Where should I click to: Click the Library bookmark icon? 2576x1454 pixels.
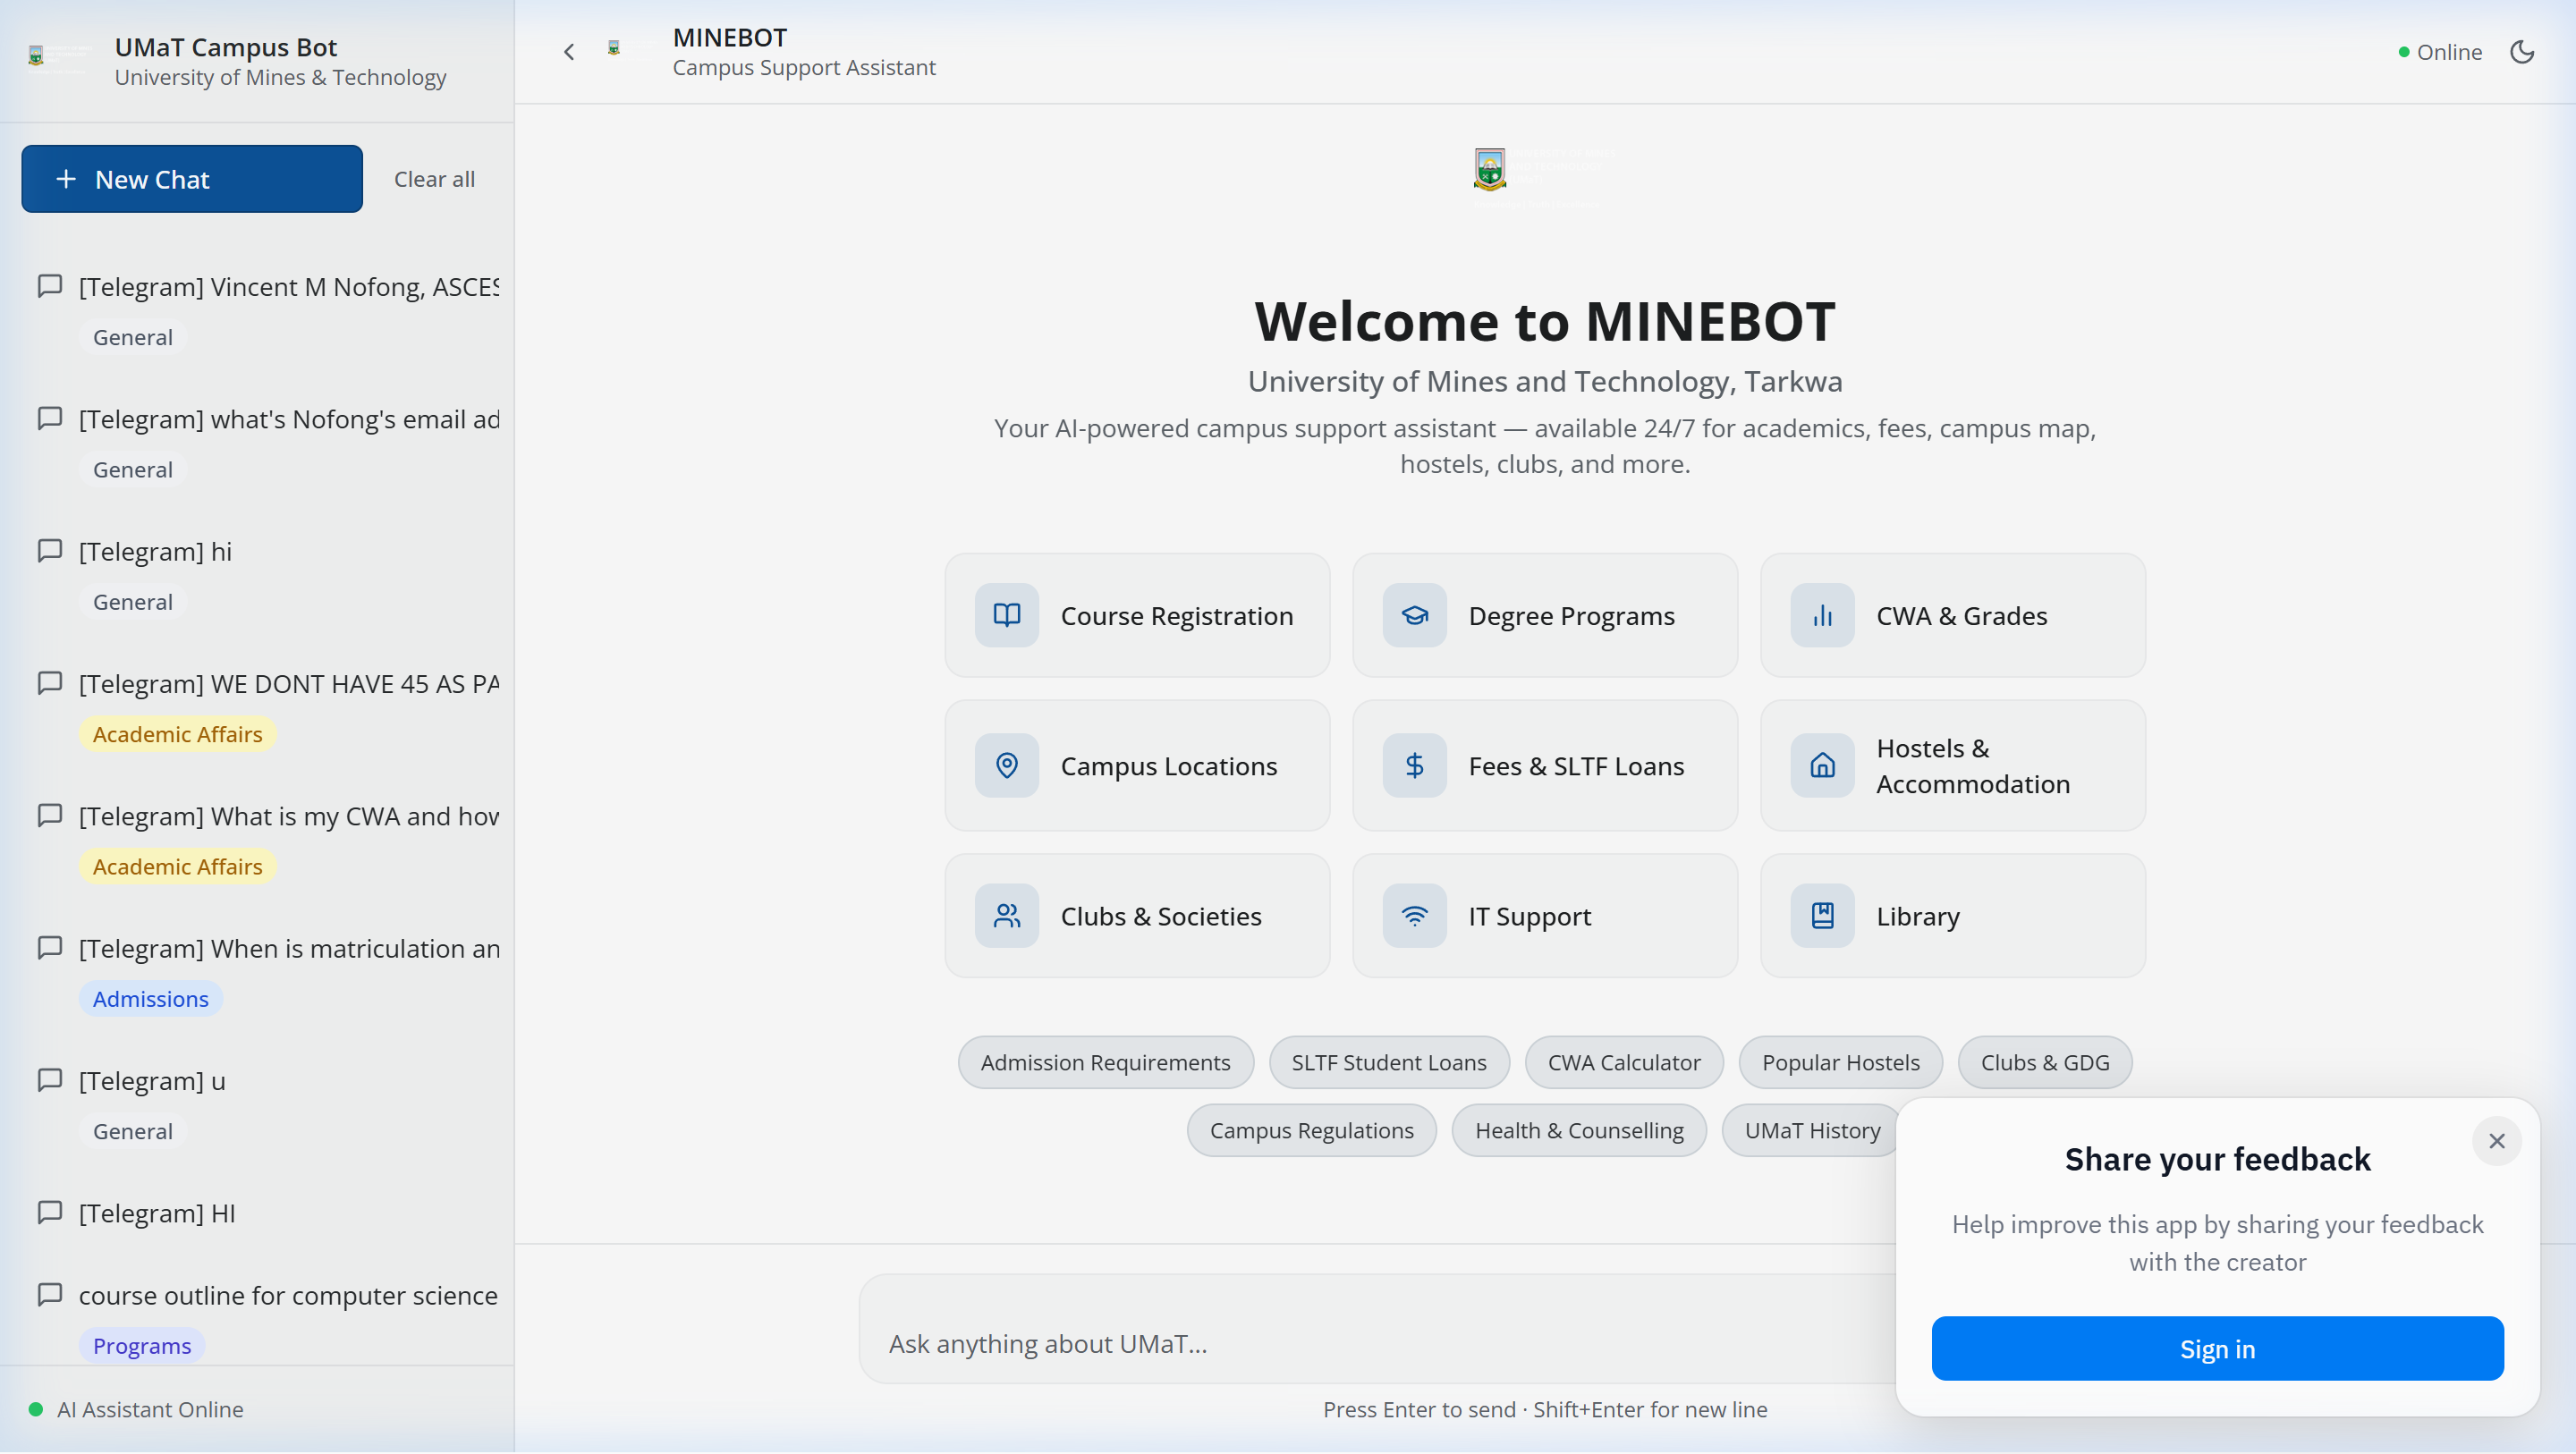coord(1823,915)
